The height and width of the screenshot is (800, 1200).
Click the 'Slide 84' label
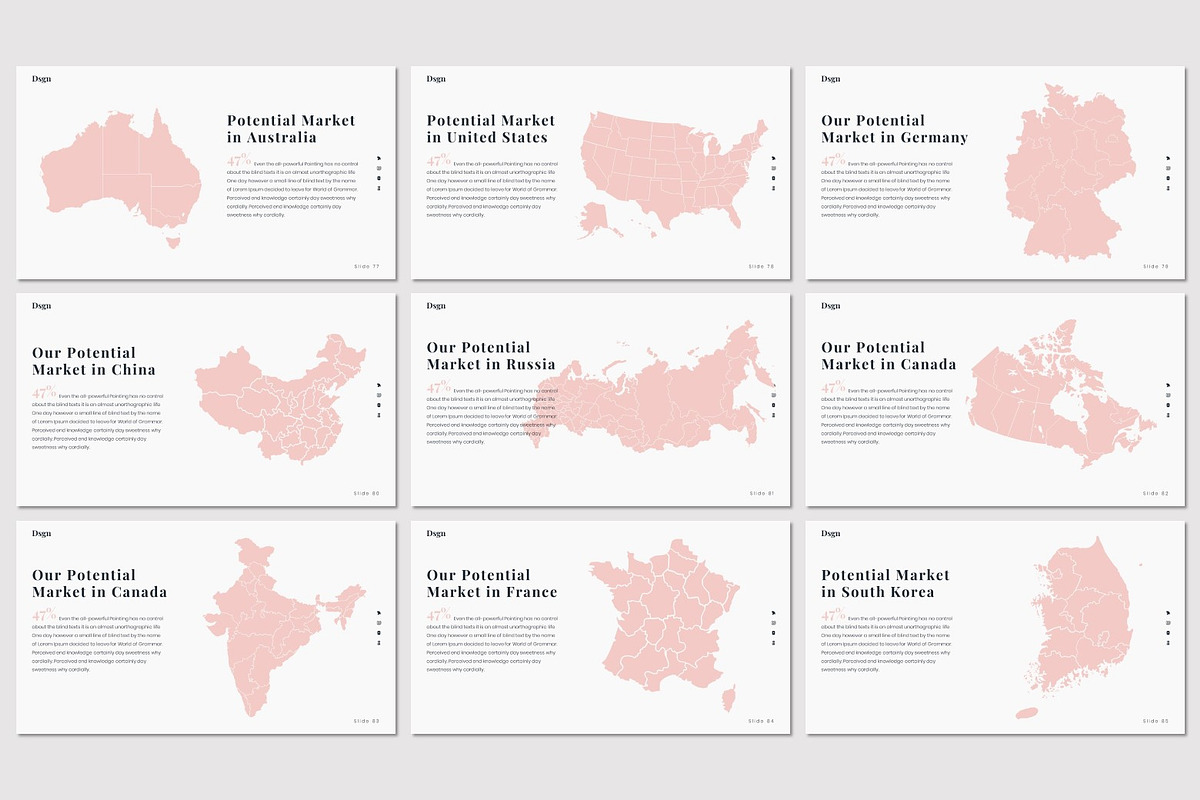(x=762, y=721)
